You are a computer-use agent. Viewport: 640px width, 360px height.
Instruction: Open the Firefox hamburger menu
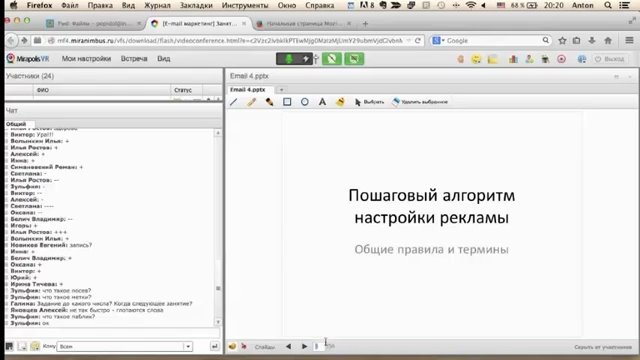[x=629, y=40]
